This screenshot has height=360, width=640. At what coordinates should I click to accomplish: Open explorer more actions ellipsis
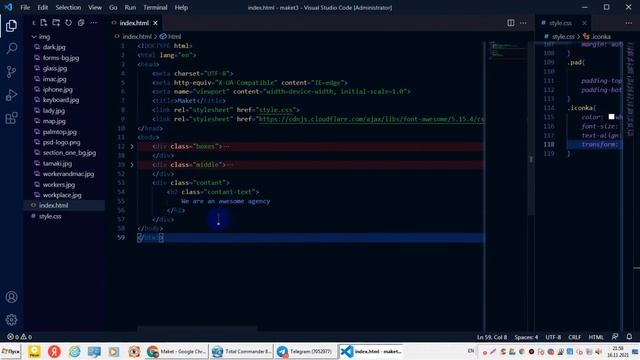pyautogui.click(x=93, y=23)
